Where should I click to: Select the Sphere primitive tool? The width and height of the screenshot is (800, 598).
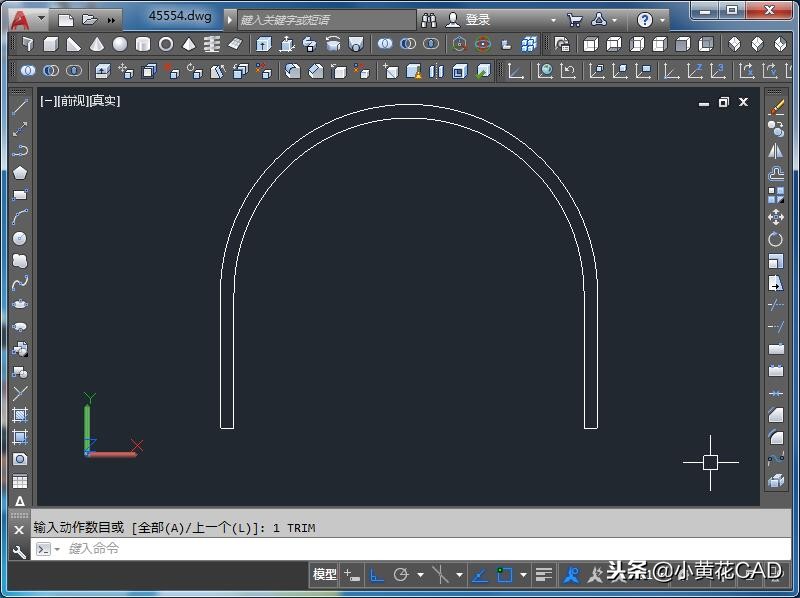pos(120,44)
